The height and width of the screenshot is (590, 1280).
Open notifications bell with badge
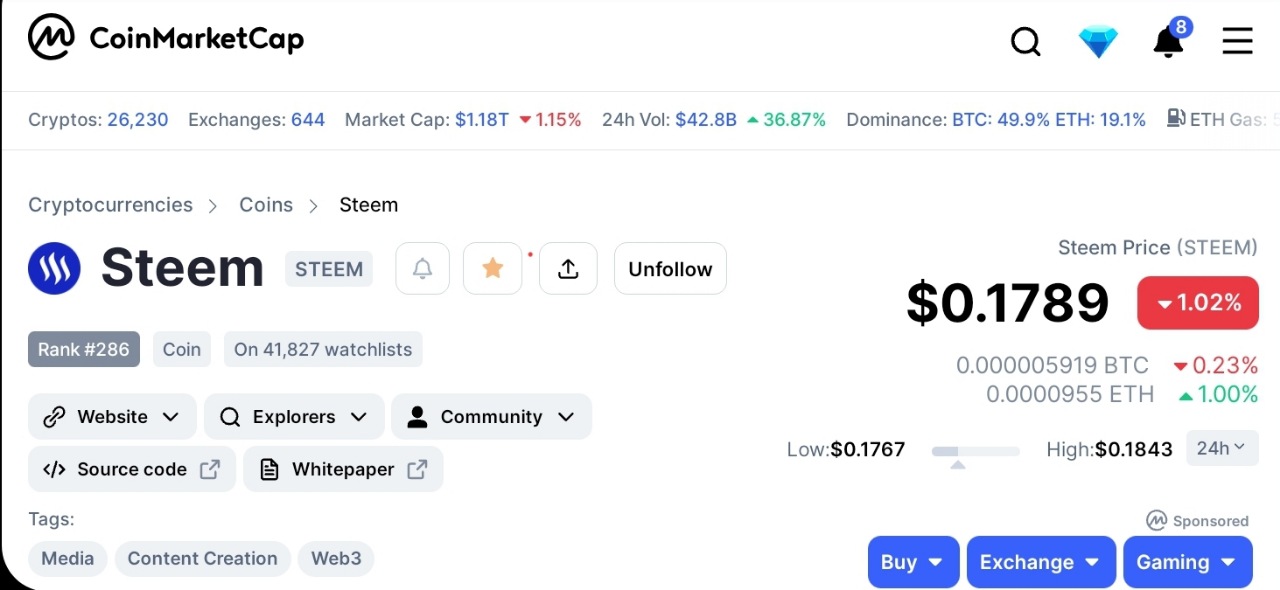(x=1168, y=41)
